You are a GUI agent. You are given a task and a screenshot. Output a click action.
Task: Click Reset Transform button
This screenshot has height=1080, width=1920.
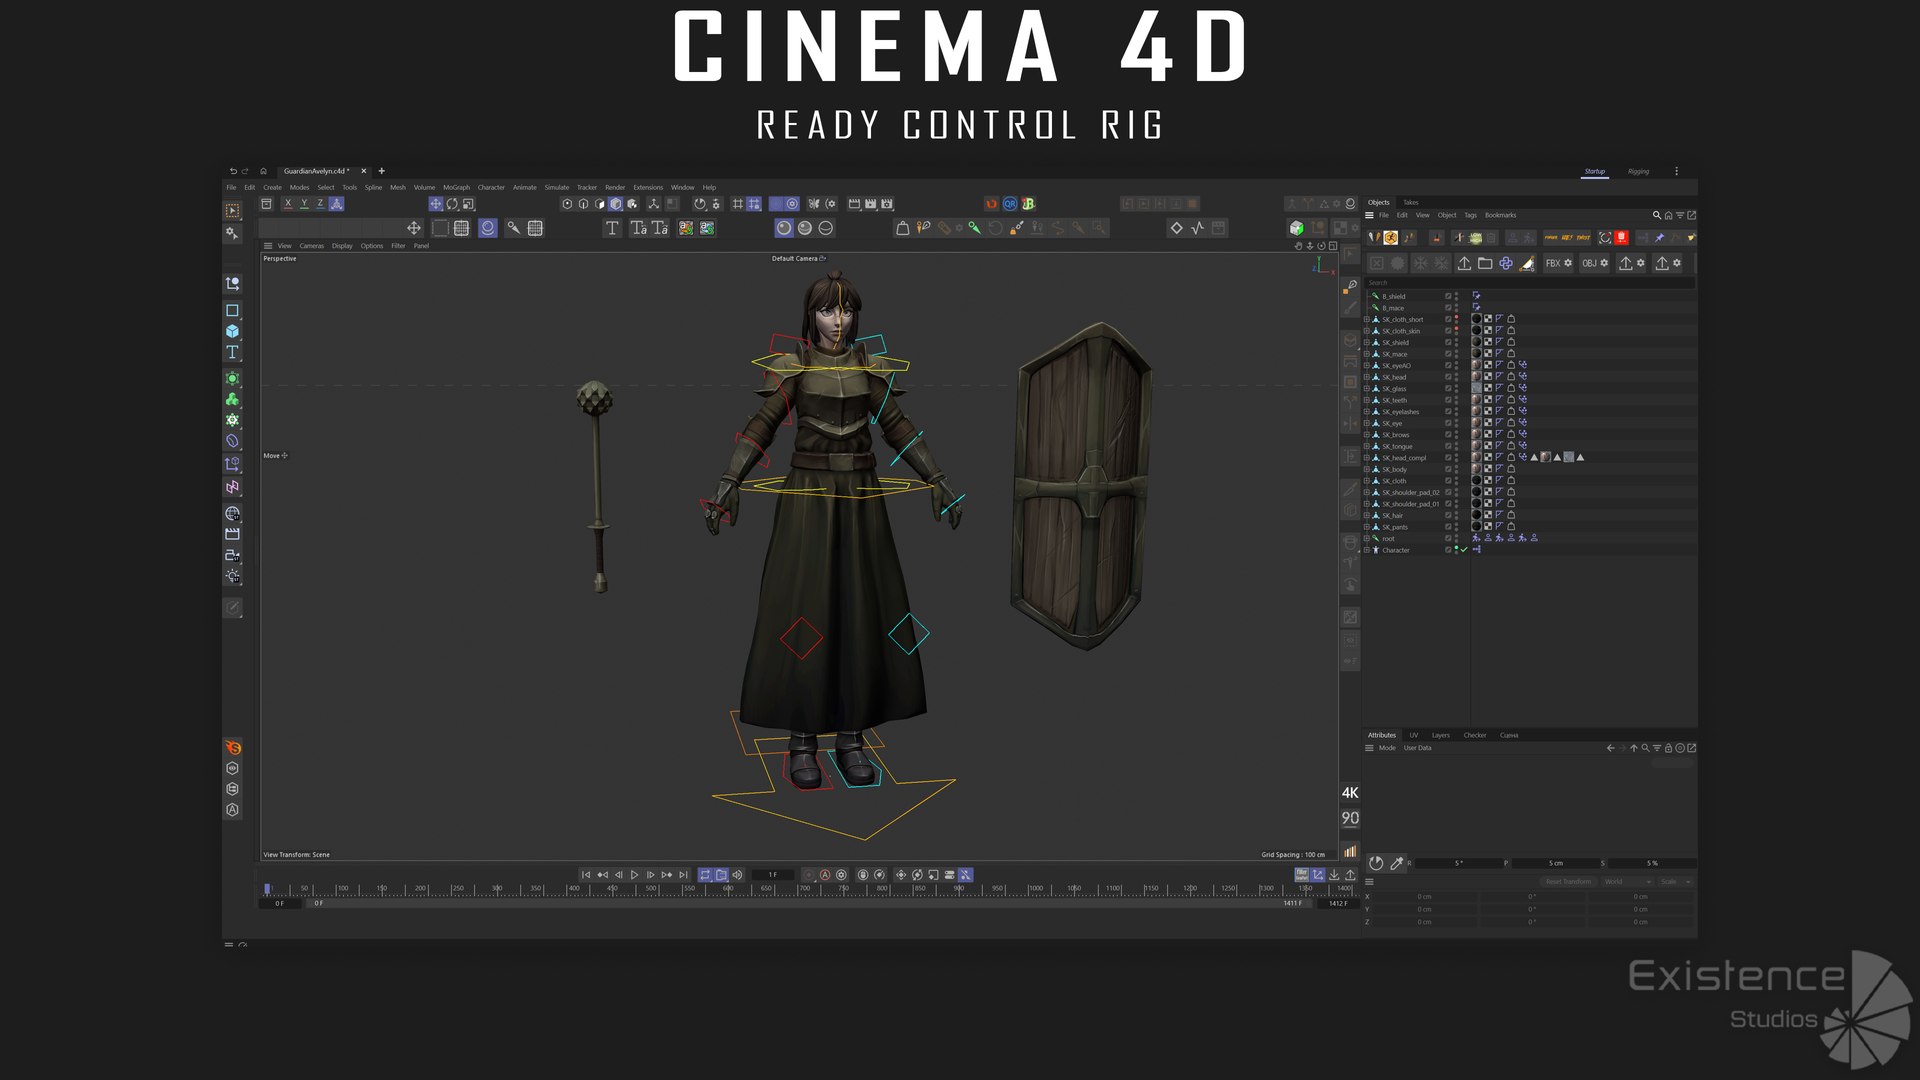(1568, 882)
